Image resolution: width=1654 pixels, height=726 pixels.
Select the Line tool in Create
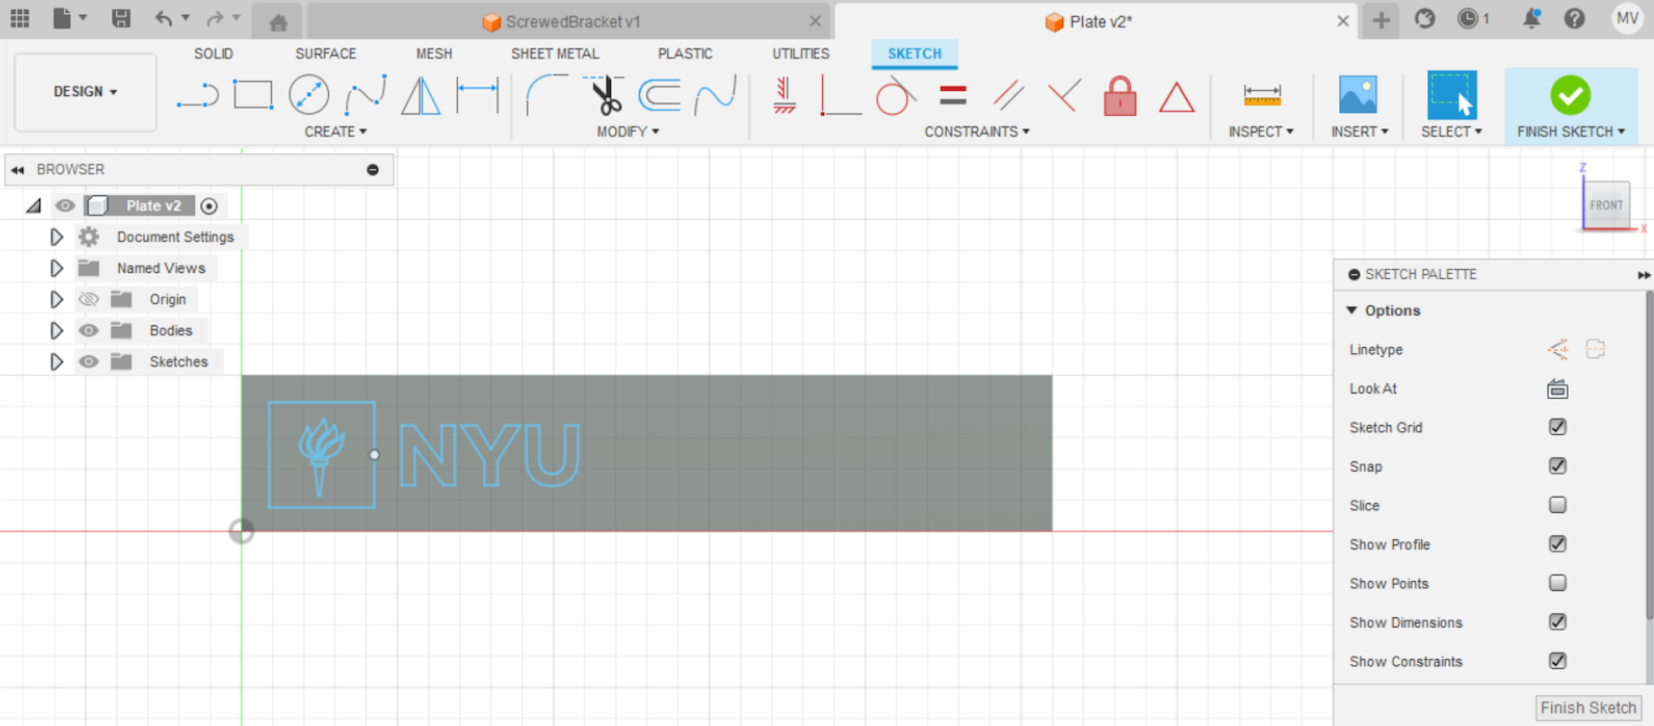197,96
